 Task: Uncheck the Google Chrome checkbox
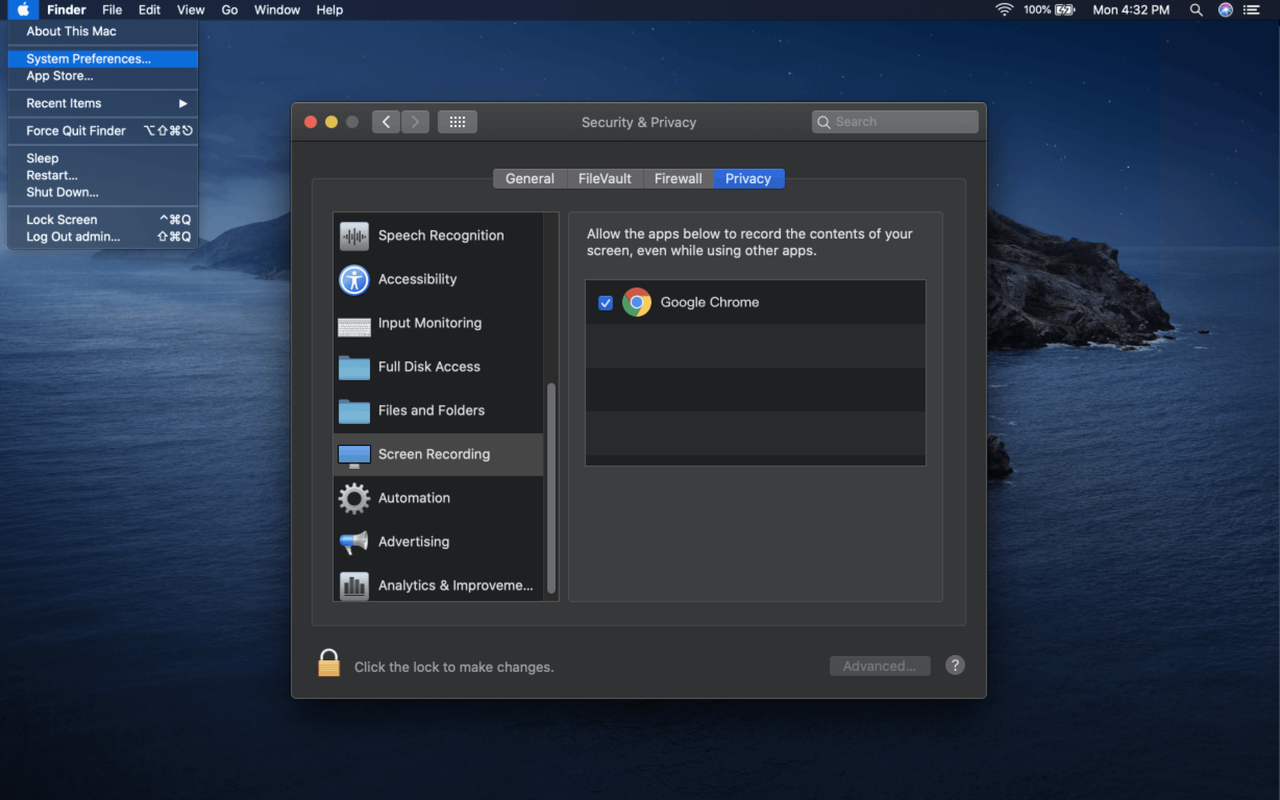click(x=605, y=303)
